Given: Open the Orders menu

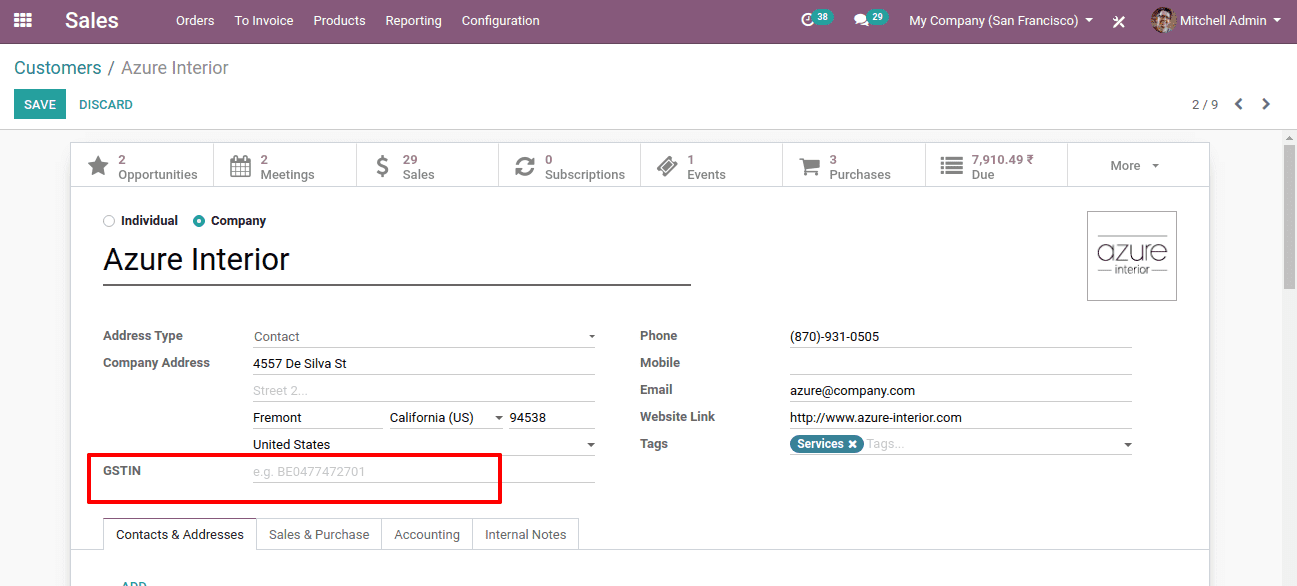Looking at the screenshot, I should (x=195, y=20).
